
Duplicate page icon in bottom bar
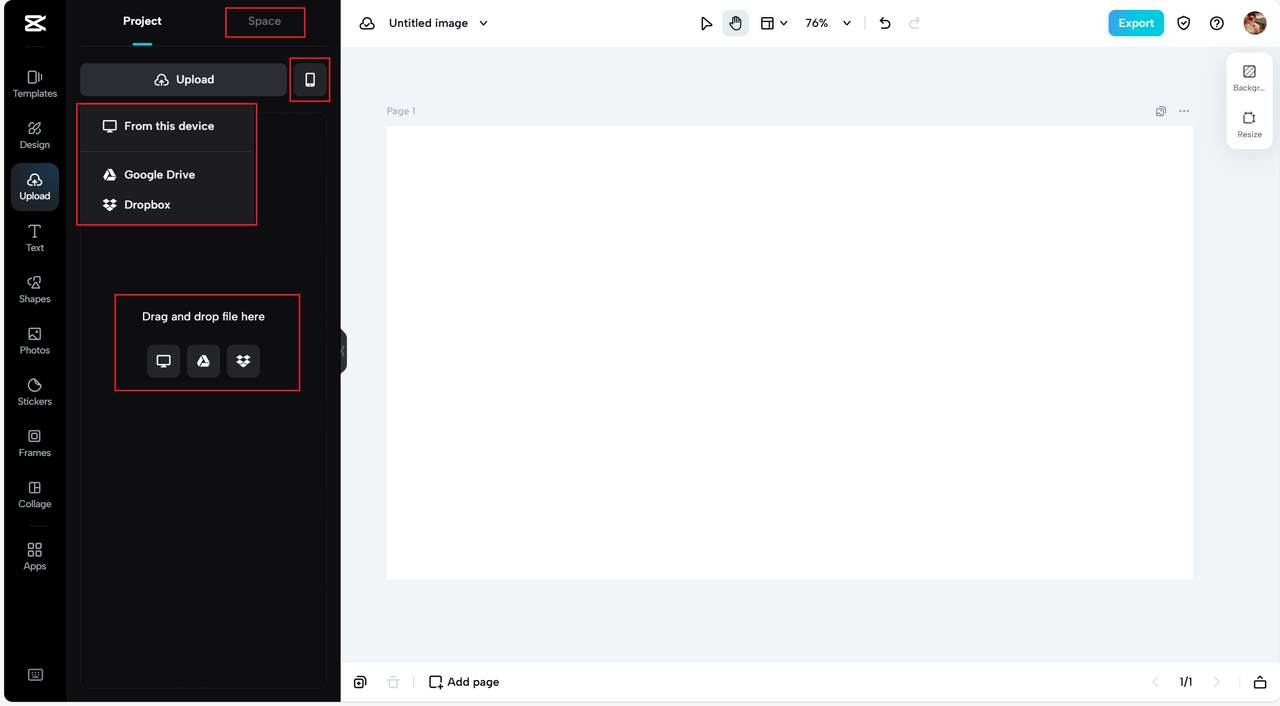click(360, 682)
